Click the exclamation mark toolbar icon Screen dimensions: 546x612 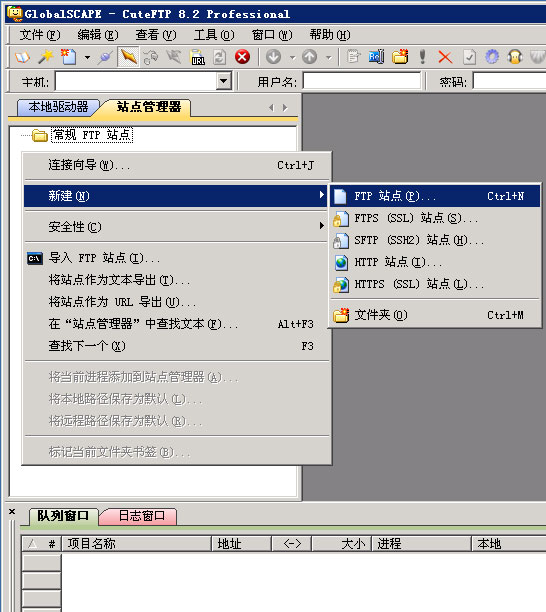click(422, 57)
